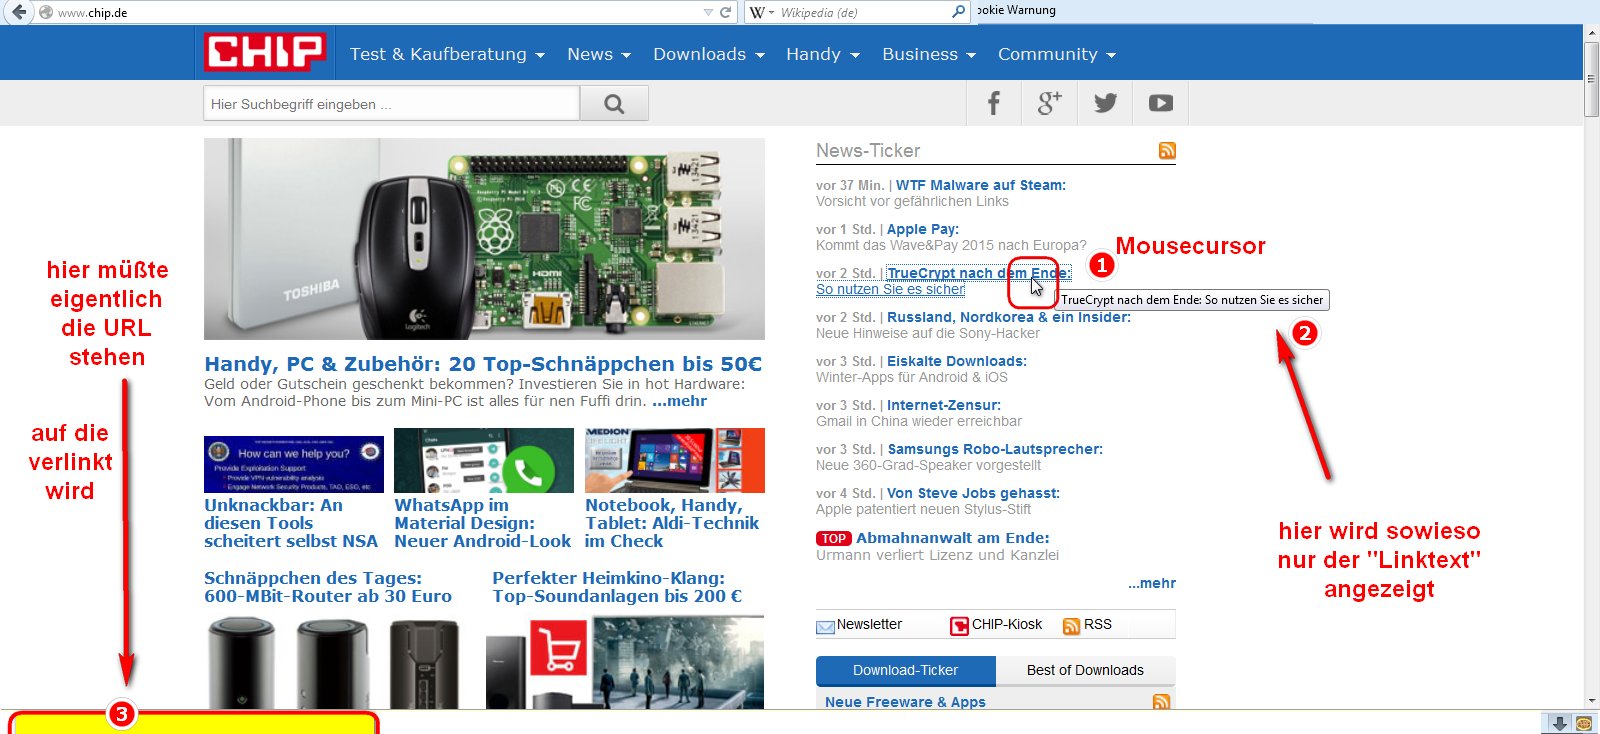The height and width of the screenshot is (734, 1600).
Task: Click the Newsletter link
Action: 868,624
